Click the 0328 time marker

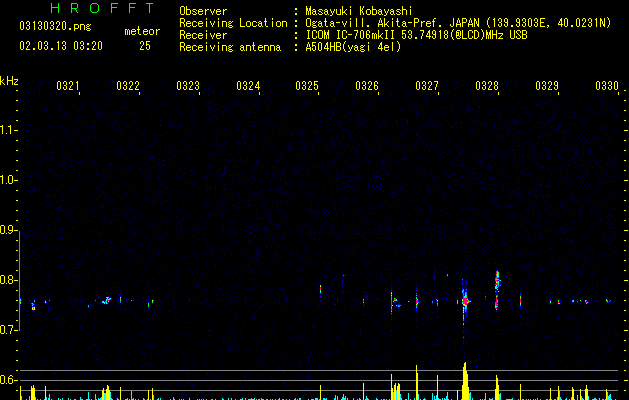click(487, 86)
